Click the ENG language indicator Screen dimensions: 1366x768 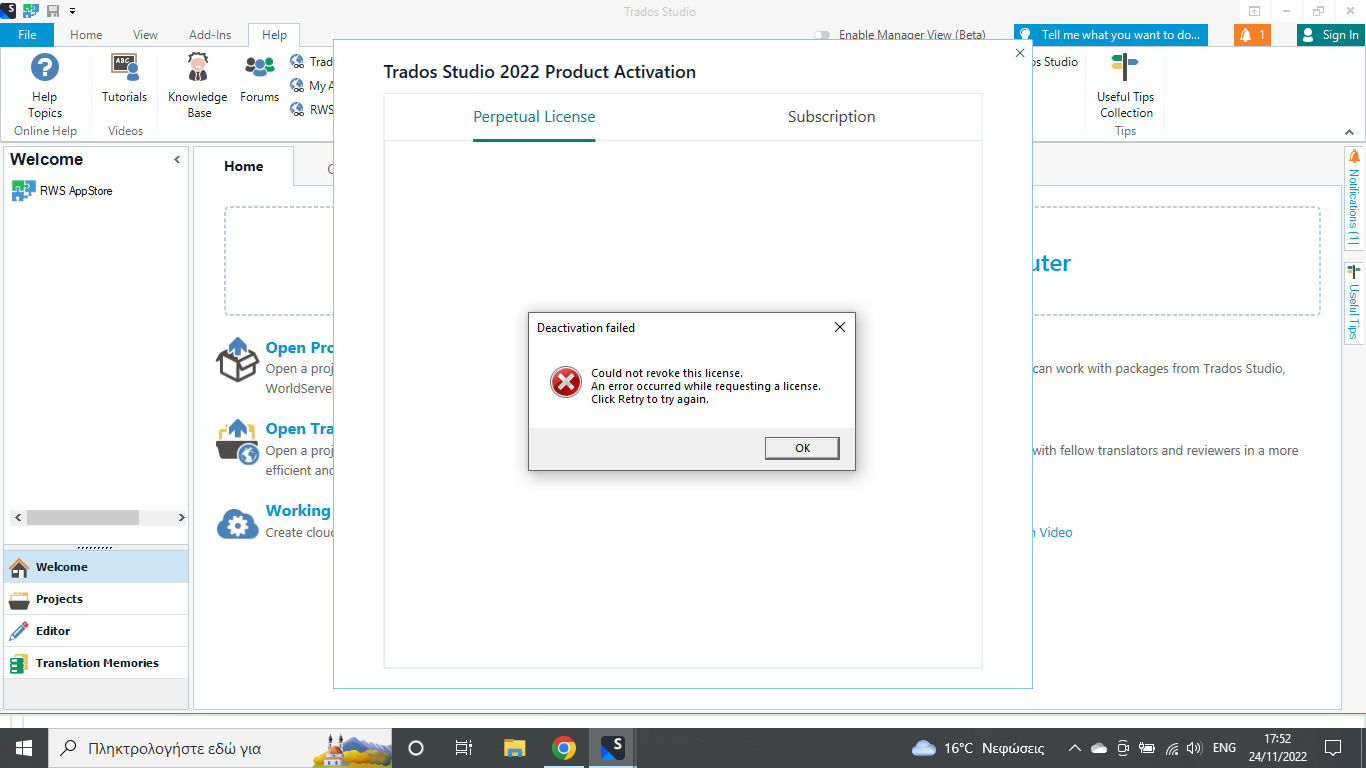[1224, 748]
